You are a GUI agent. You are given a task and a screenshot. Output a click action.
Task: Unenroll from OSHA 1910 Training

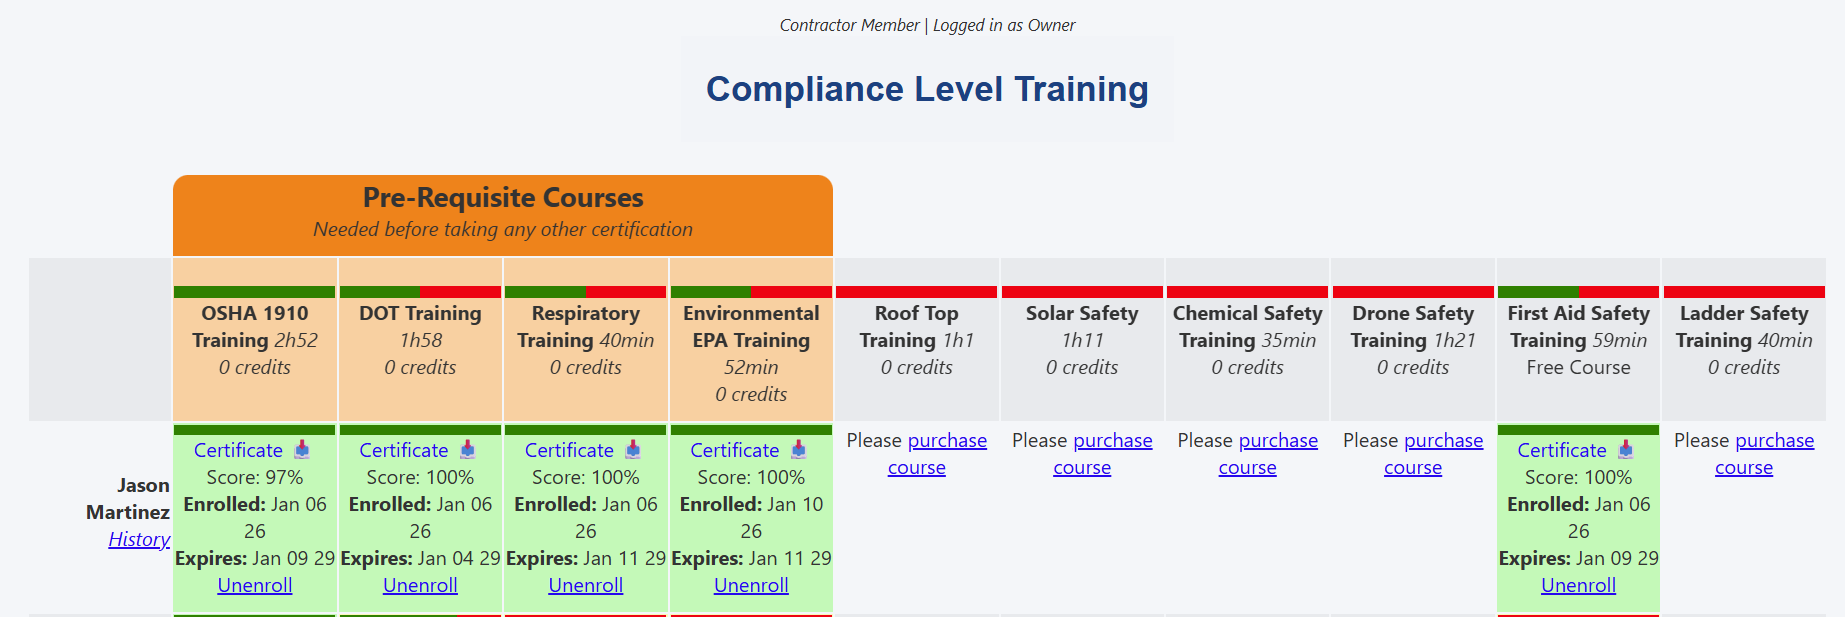pos(255,585)
